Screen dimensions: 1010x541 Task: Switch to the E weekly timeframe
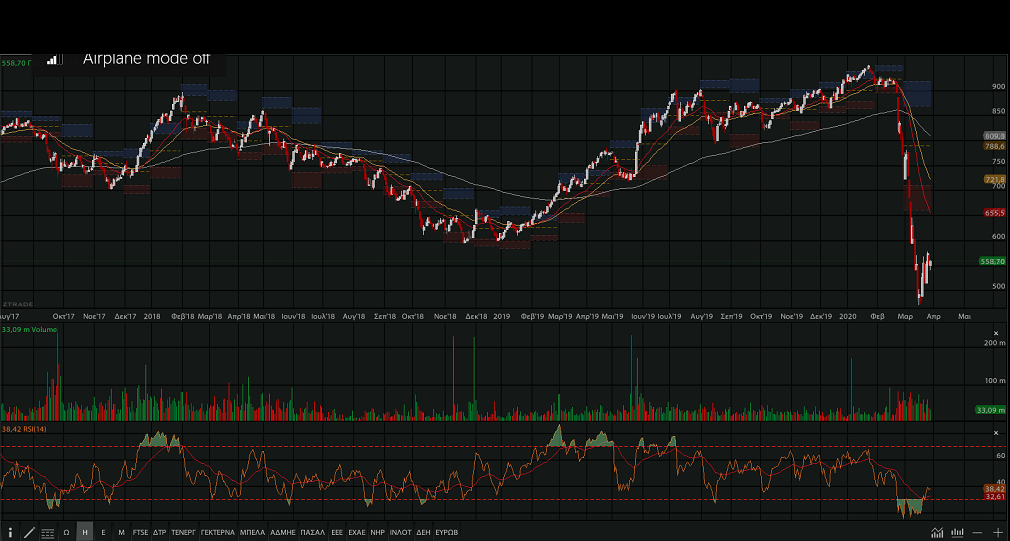tap(103, 532)
